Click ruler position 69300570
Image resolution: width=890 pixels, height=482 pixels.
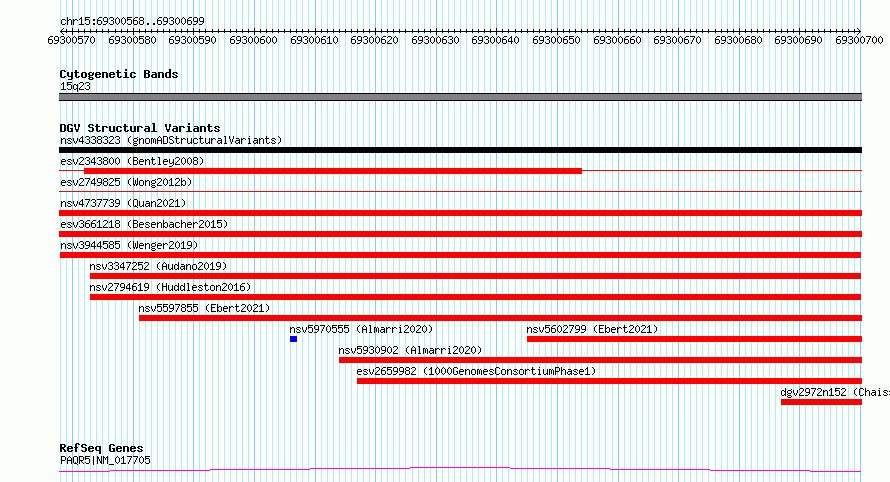point(72,40)
